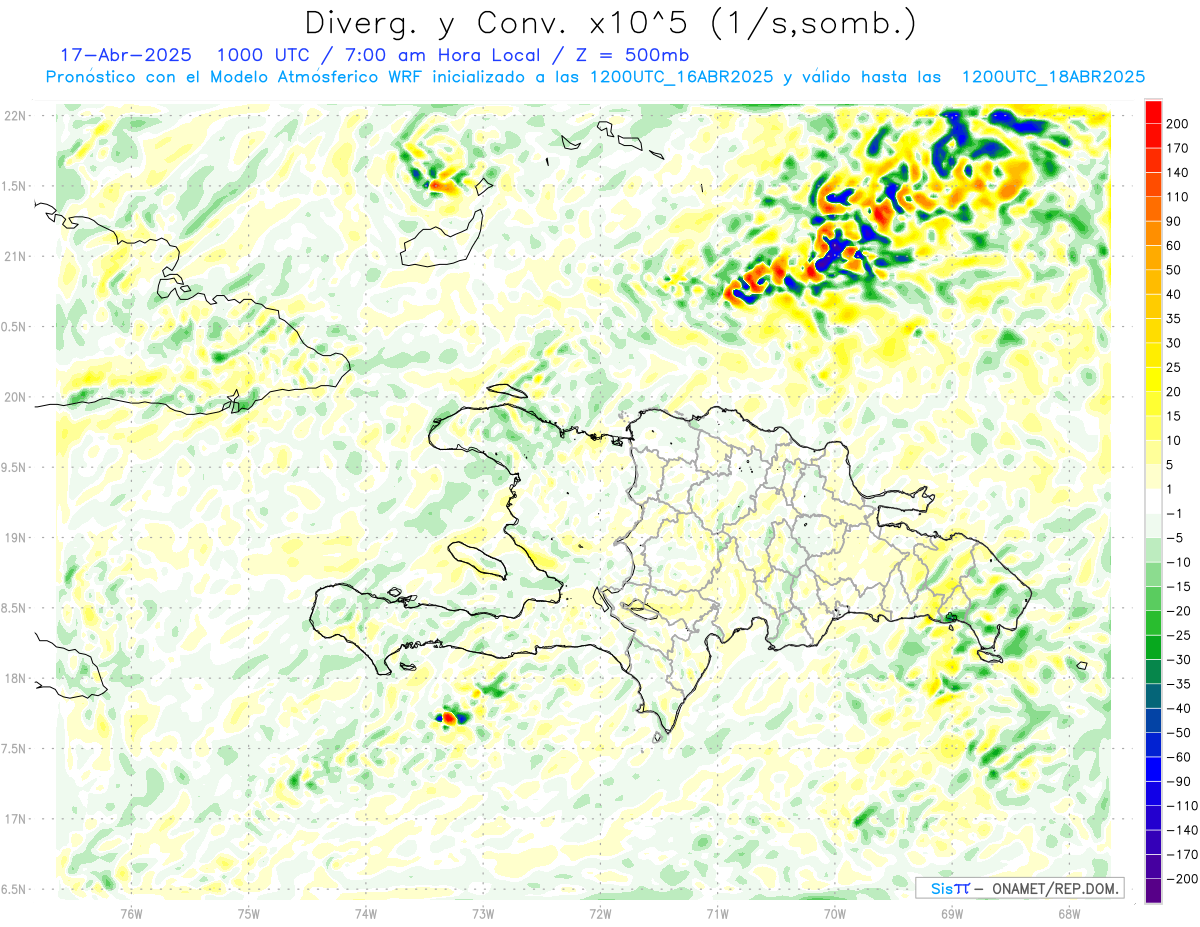
Task: Click the '19N' latitude label
Action: (14, 538)
